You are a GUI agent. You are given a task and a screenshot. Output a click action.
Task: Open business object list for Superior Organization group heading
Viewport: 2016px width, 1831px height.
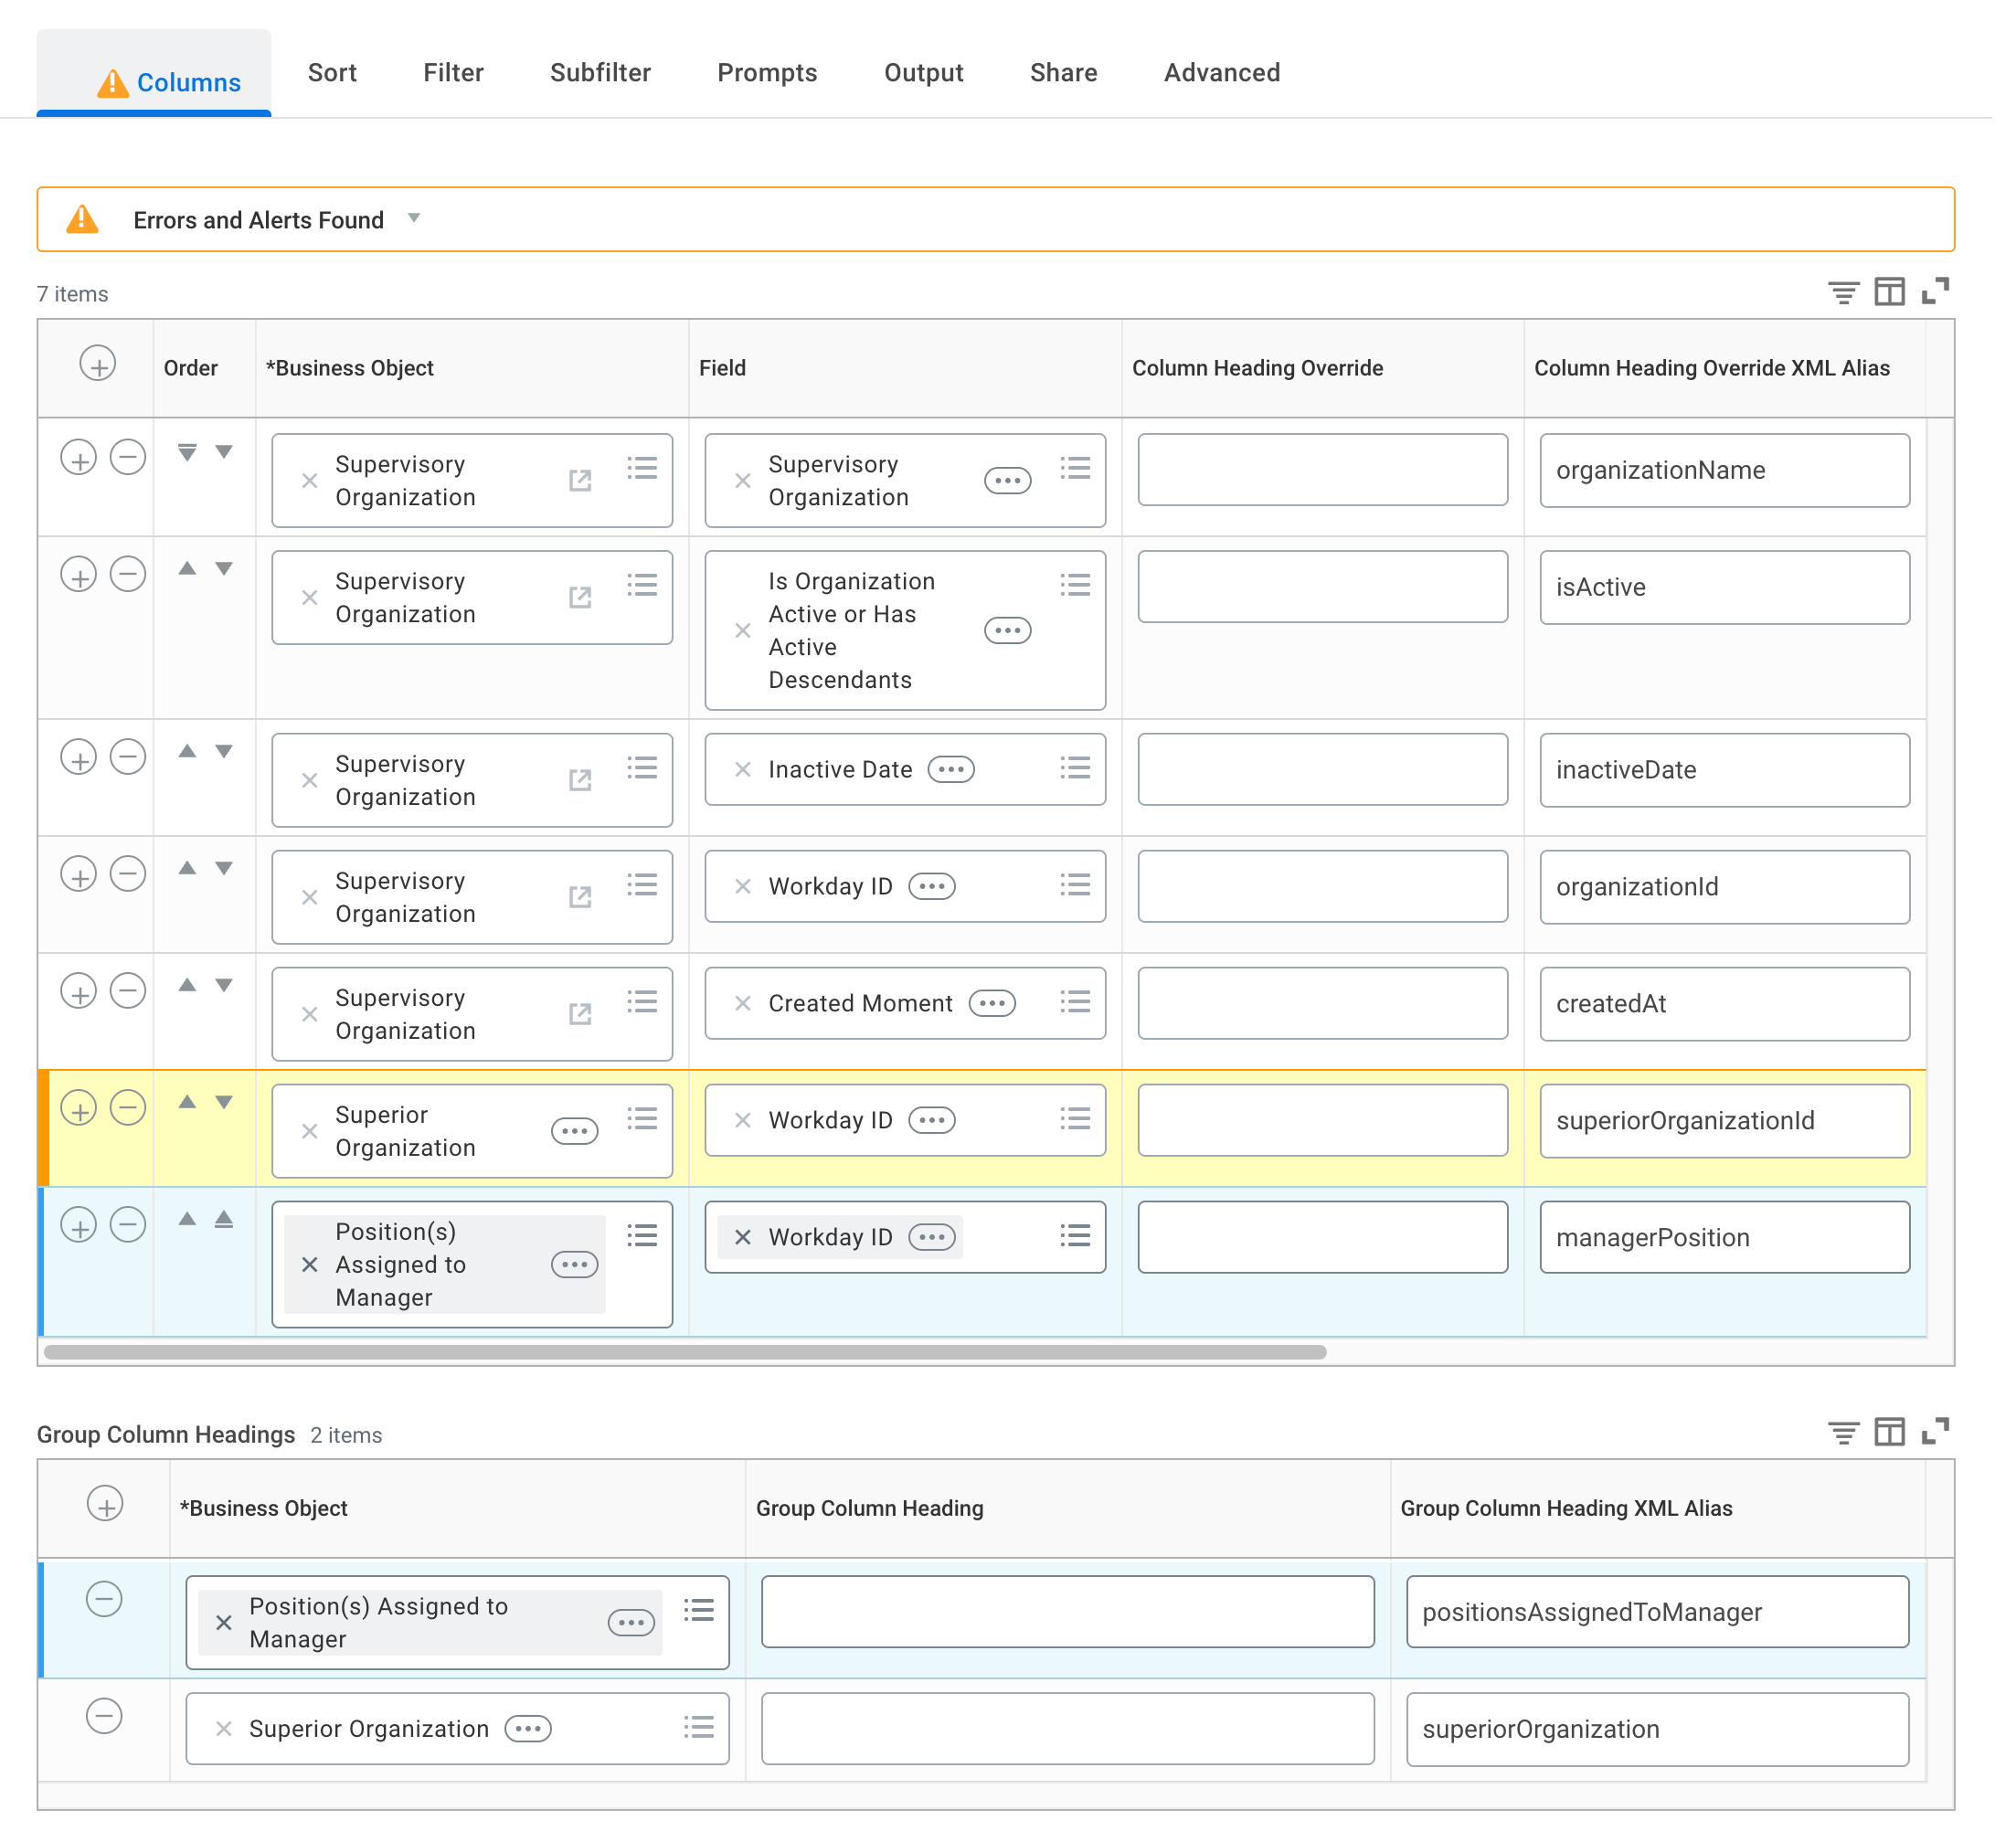point(699,1727)
